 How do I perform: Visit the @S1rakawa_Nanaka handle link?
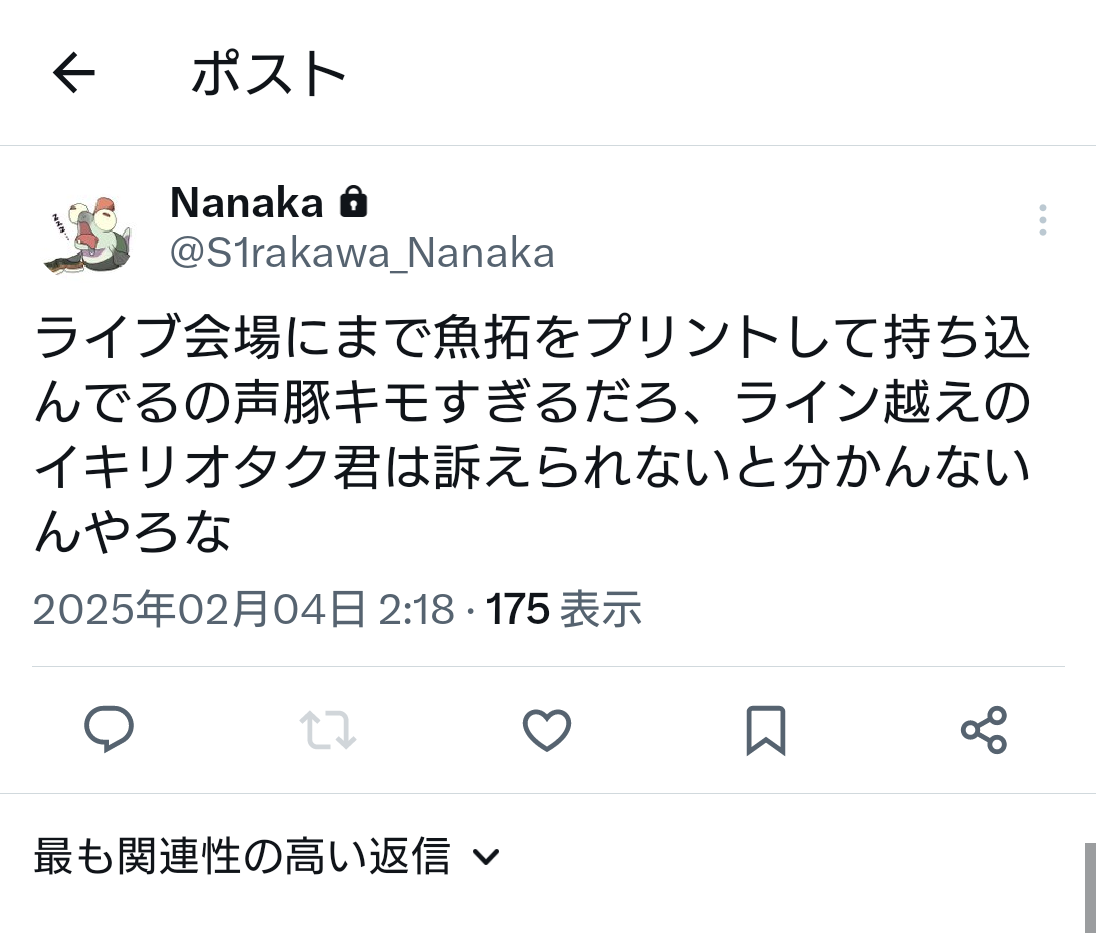click(362, 252)
